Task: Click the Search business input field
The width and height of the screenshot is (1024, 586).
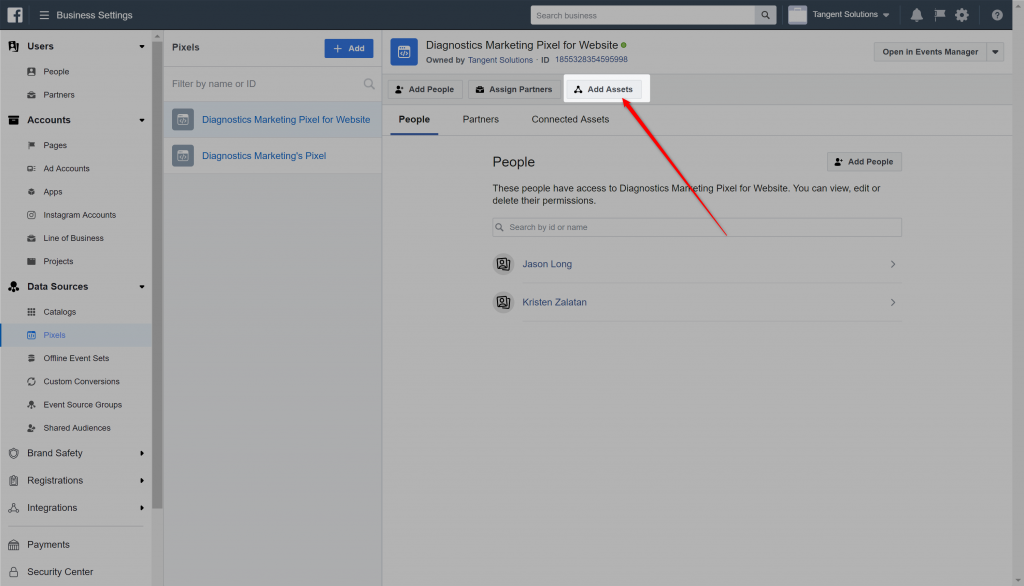Action: [x=643, y=15]
